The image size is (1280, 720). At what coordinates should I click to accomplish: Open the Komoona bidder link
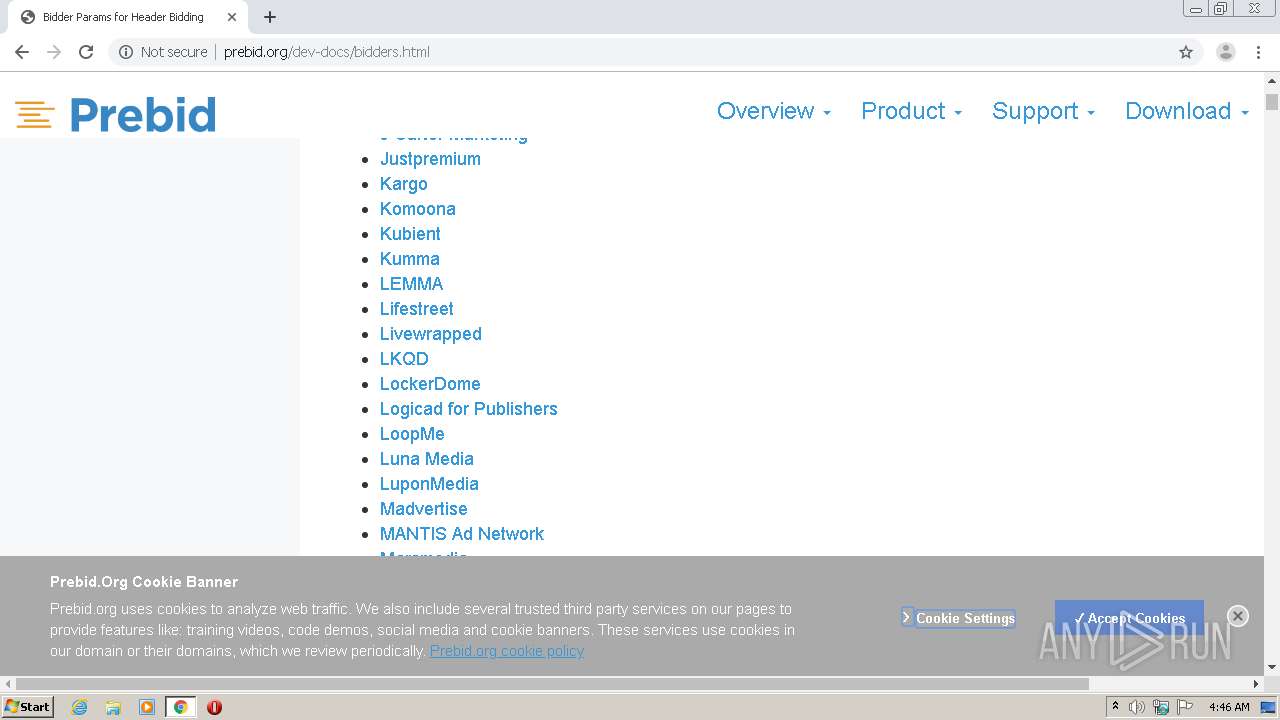click(418, 209)
